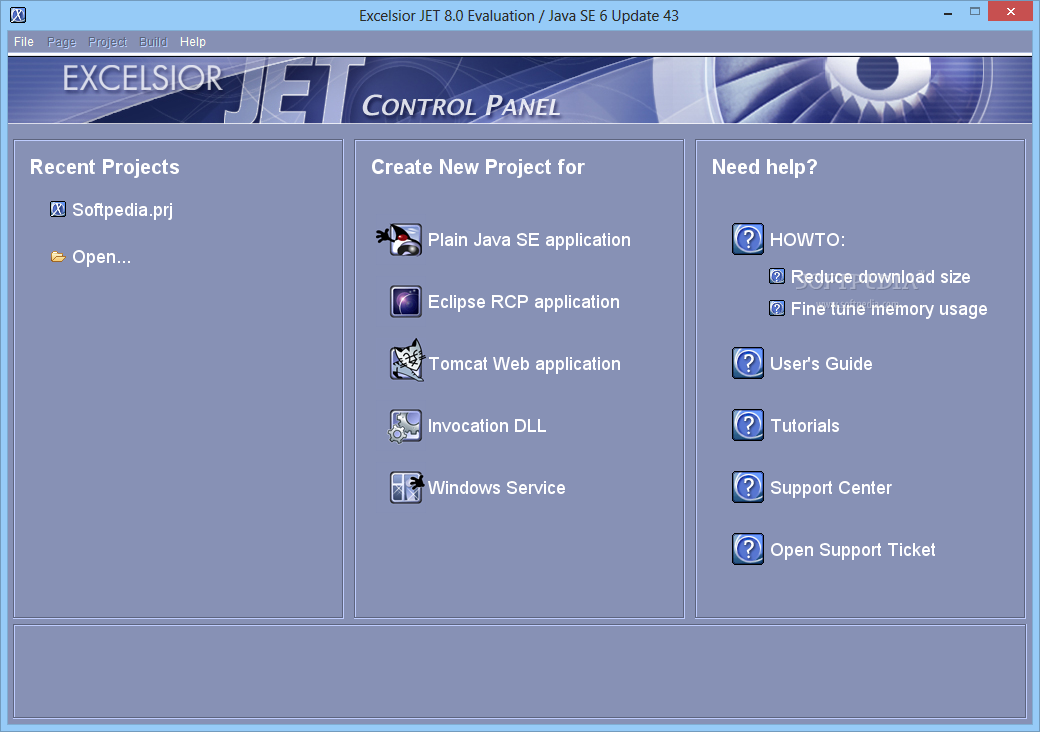This screenshot has height=732, width=1040.
Task: Close the Excelsior JET window
Action: (x=1010, y=11)
